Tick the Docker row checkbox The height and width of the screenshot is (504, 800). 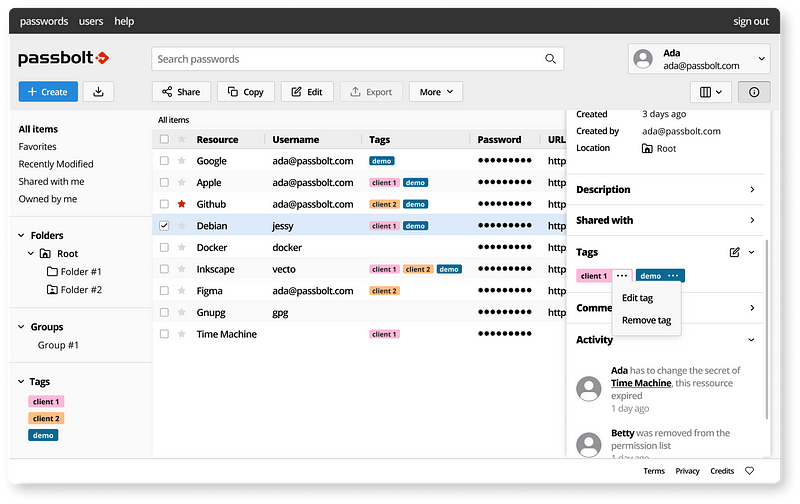click(164, 247)
